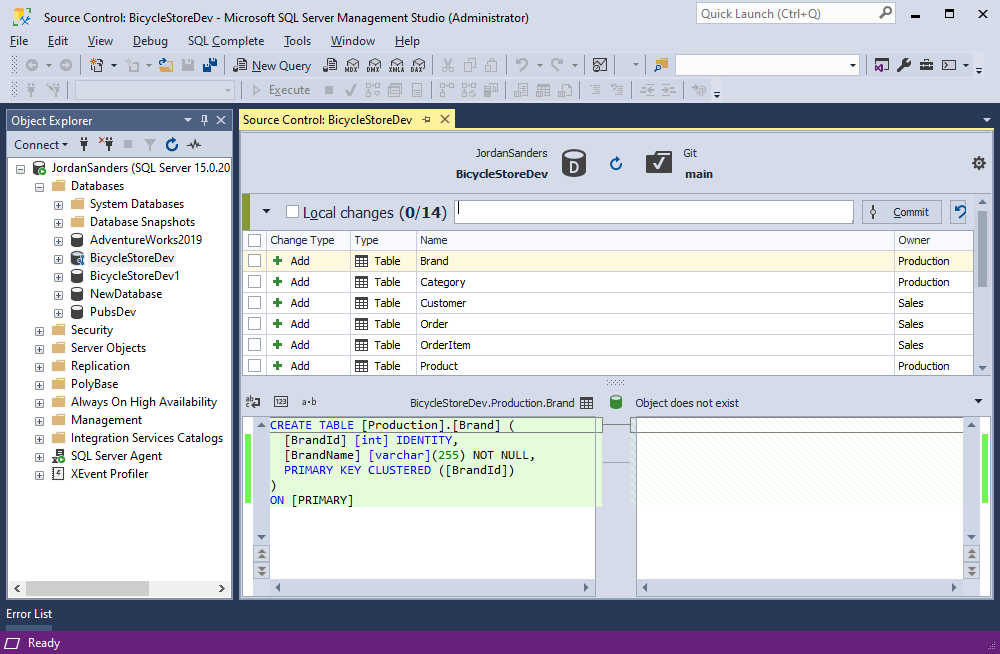The image size is (1000, 654).
Task: Click the DAX query icon
Action: (x=418, y=65)
